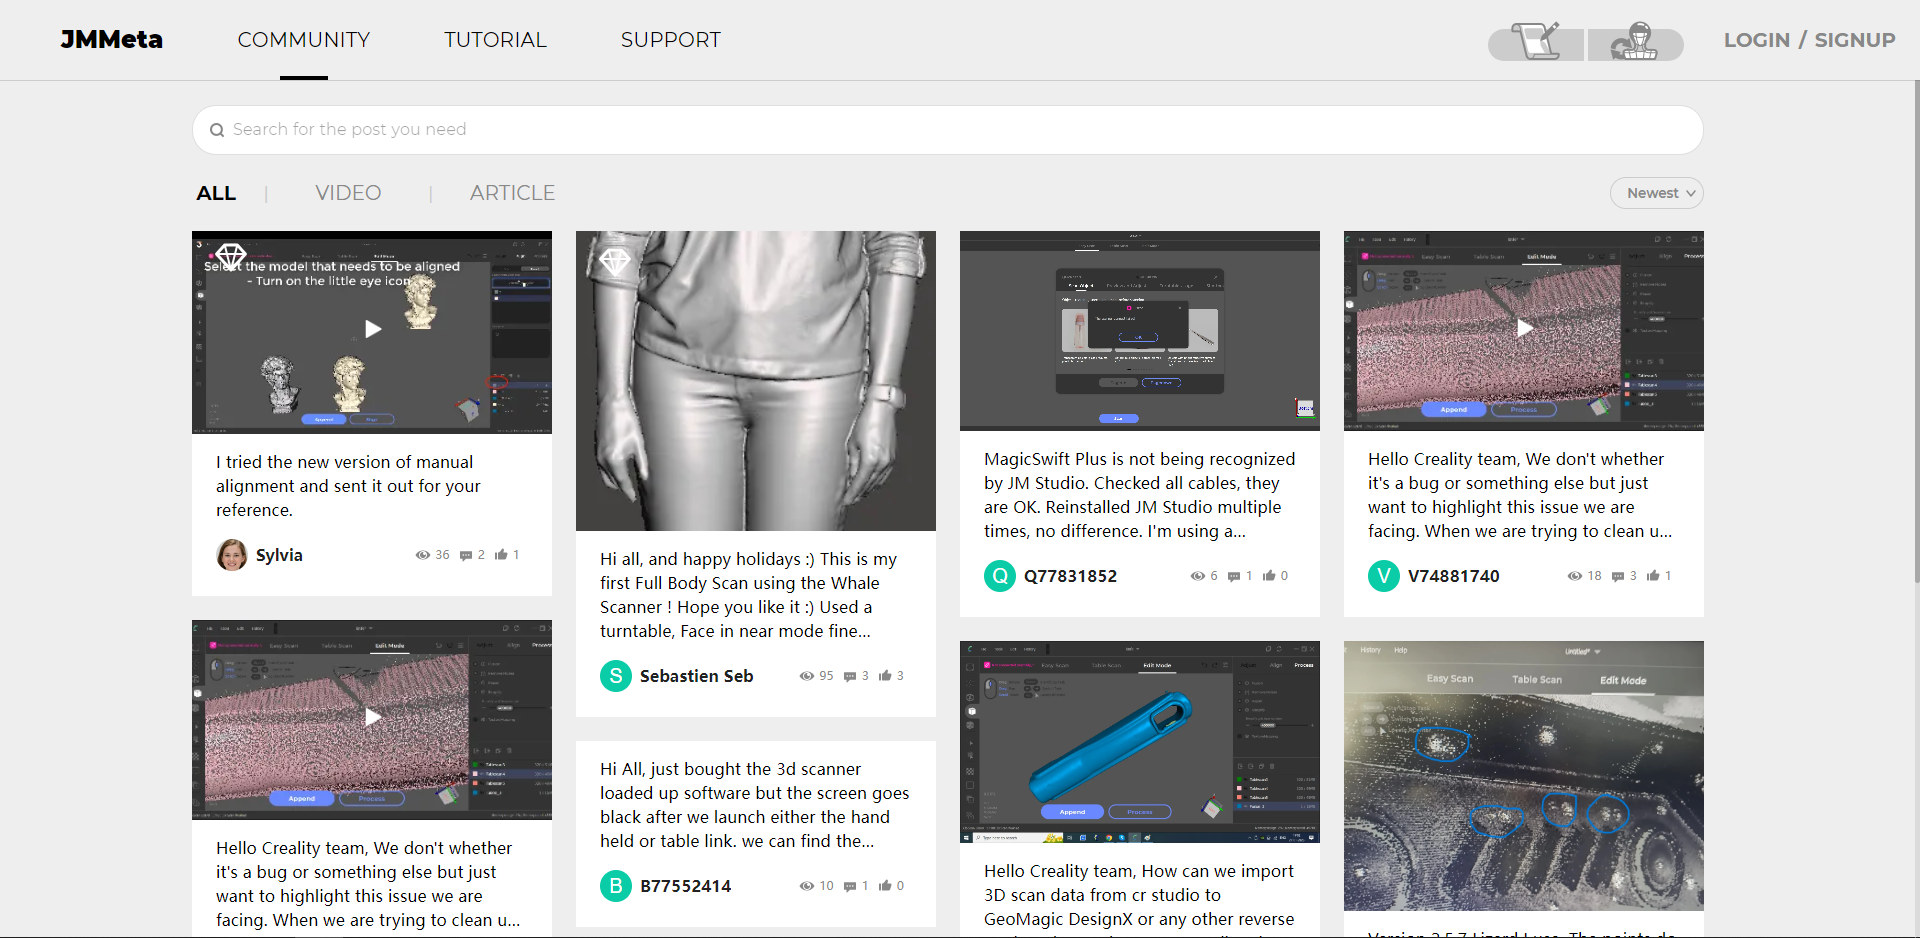Like Q77831852's post with thumbs-up

click(x=1269, y=575)
